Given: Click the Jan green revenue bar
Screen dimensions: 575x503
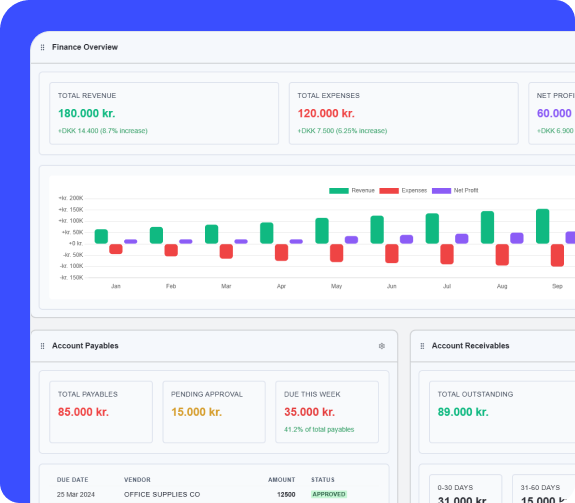Looking at the screenshot, I should 101,236.
